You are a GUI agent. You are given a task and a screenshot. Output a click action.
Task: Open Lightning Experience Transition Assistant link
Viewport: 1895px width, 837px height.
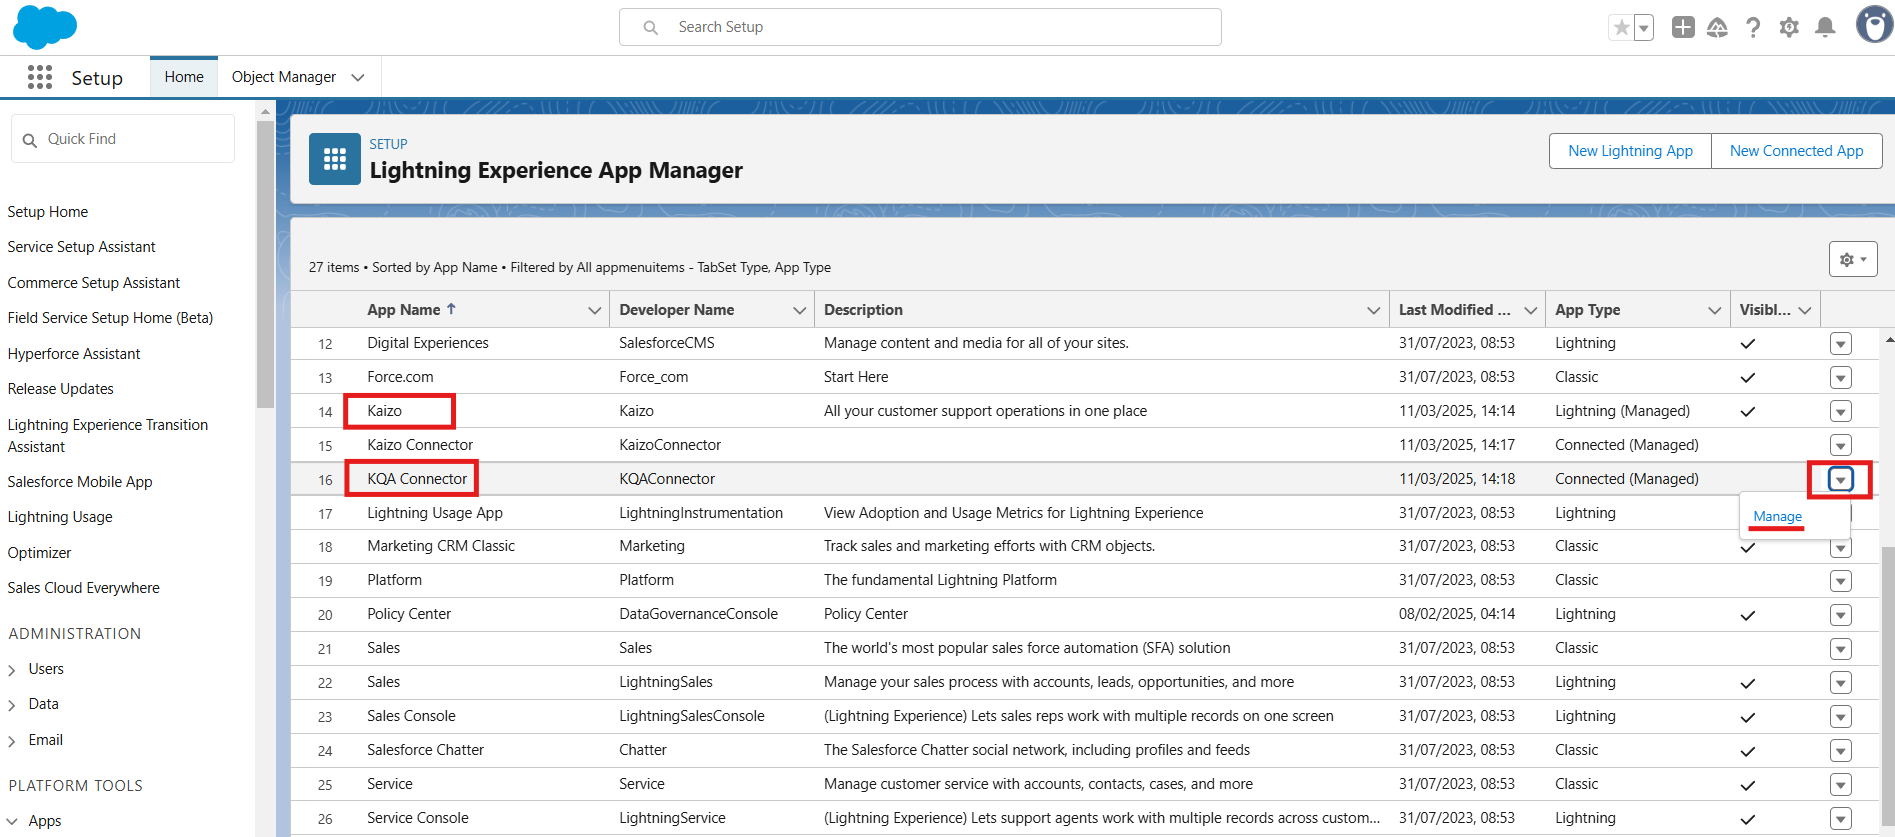(108, 435)
